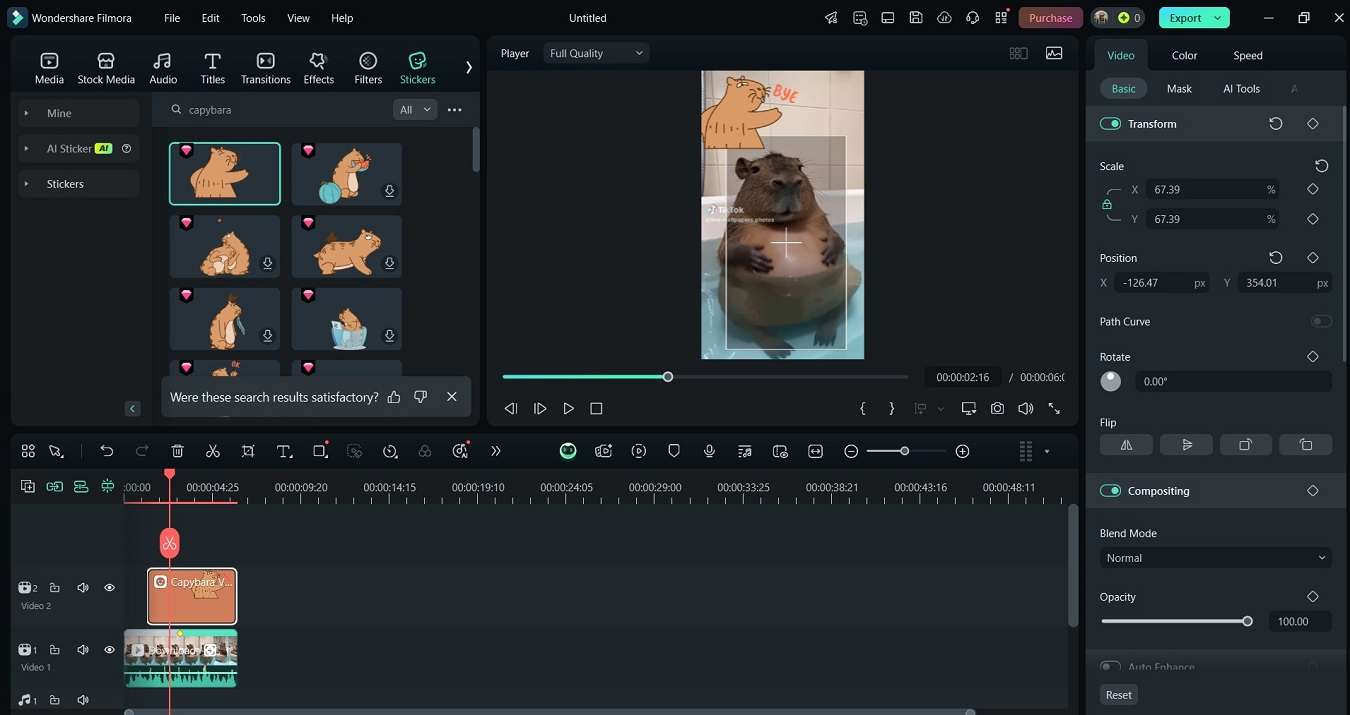Select the Mask sub-tab
1350x715 pixels.
(x=1179, y=88)
